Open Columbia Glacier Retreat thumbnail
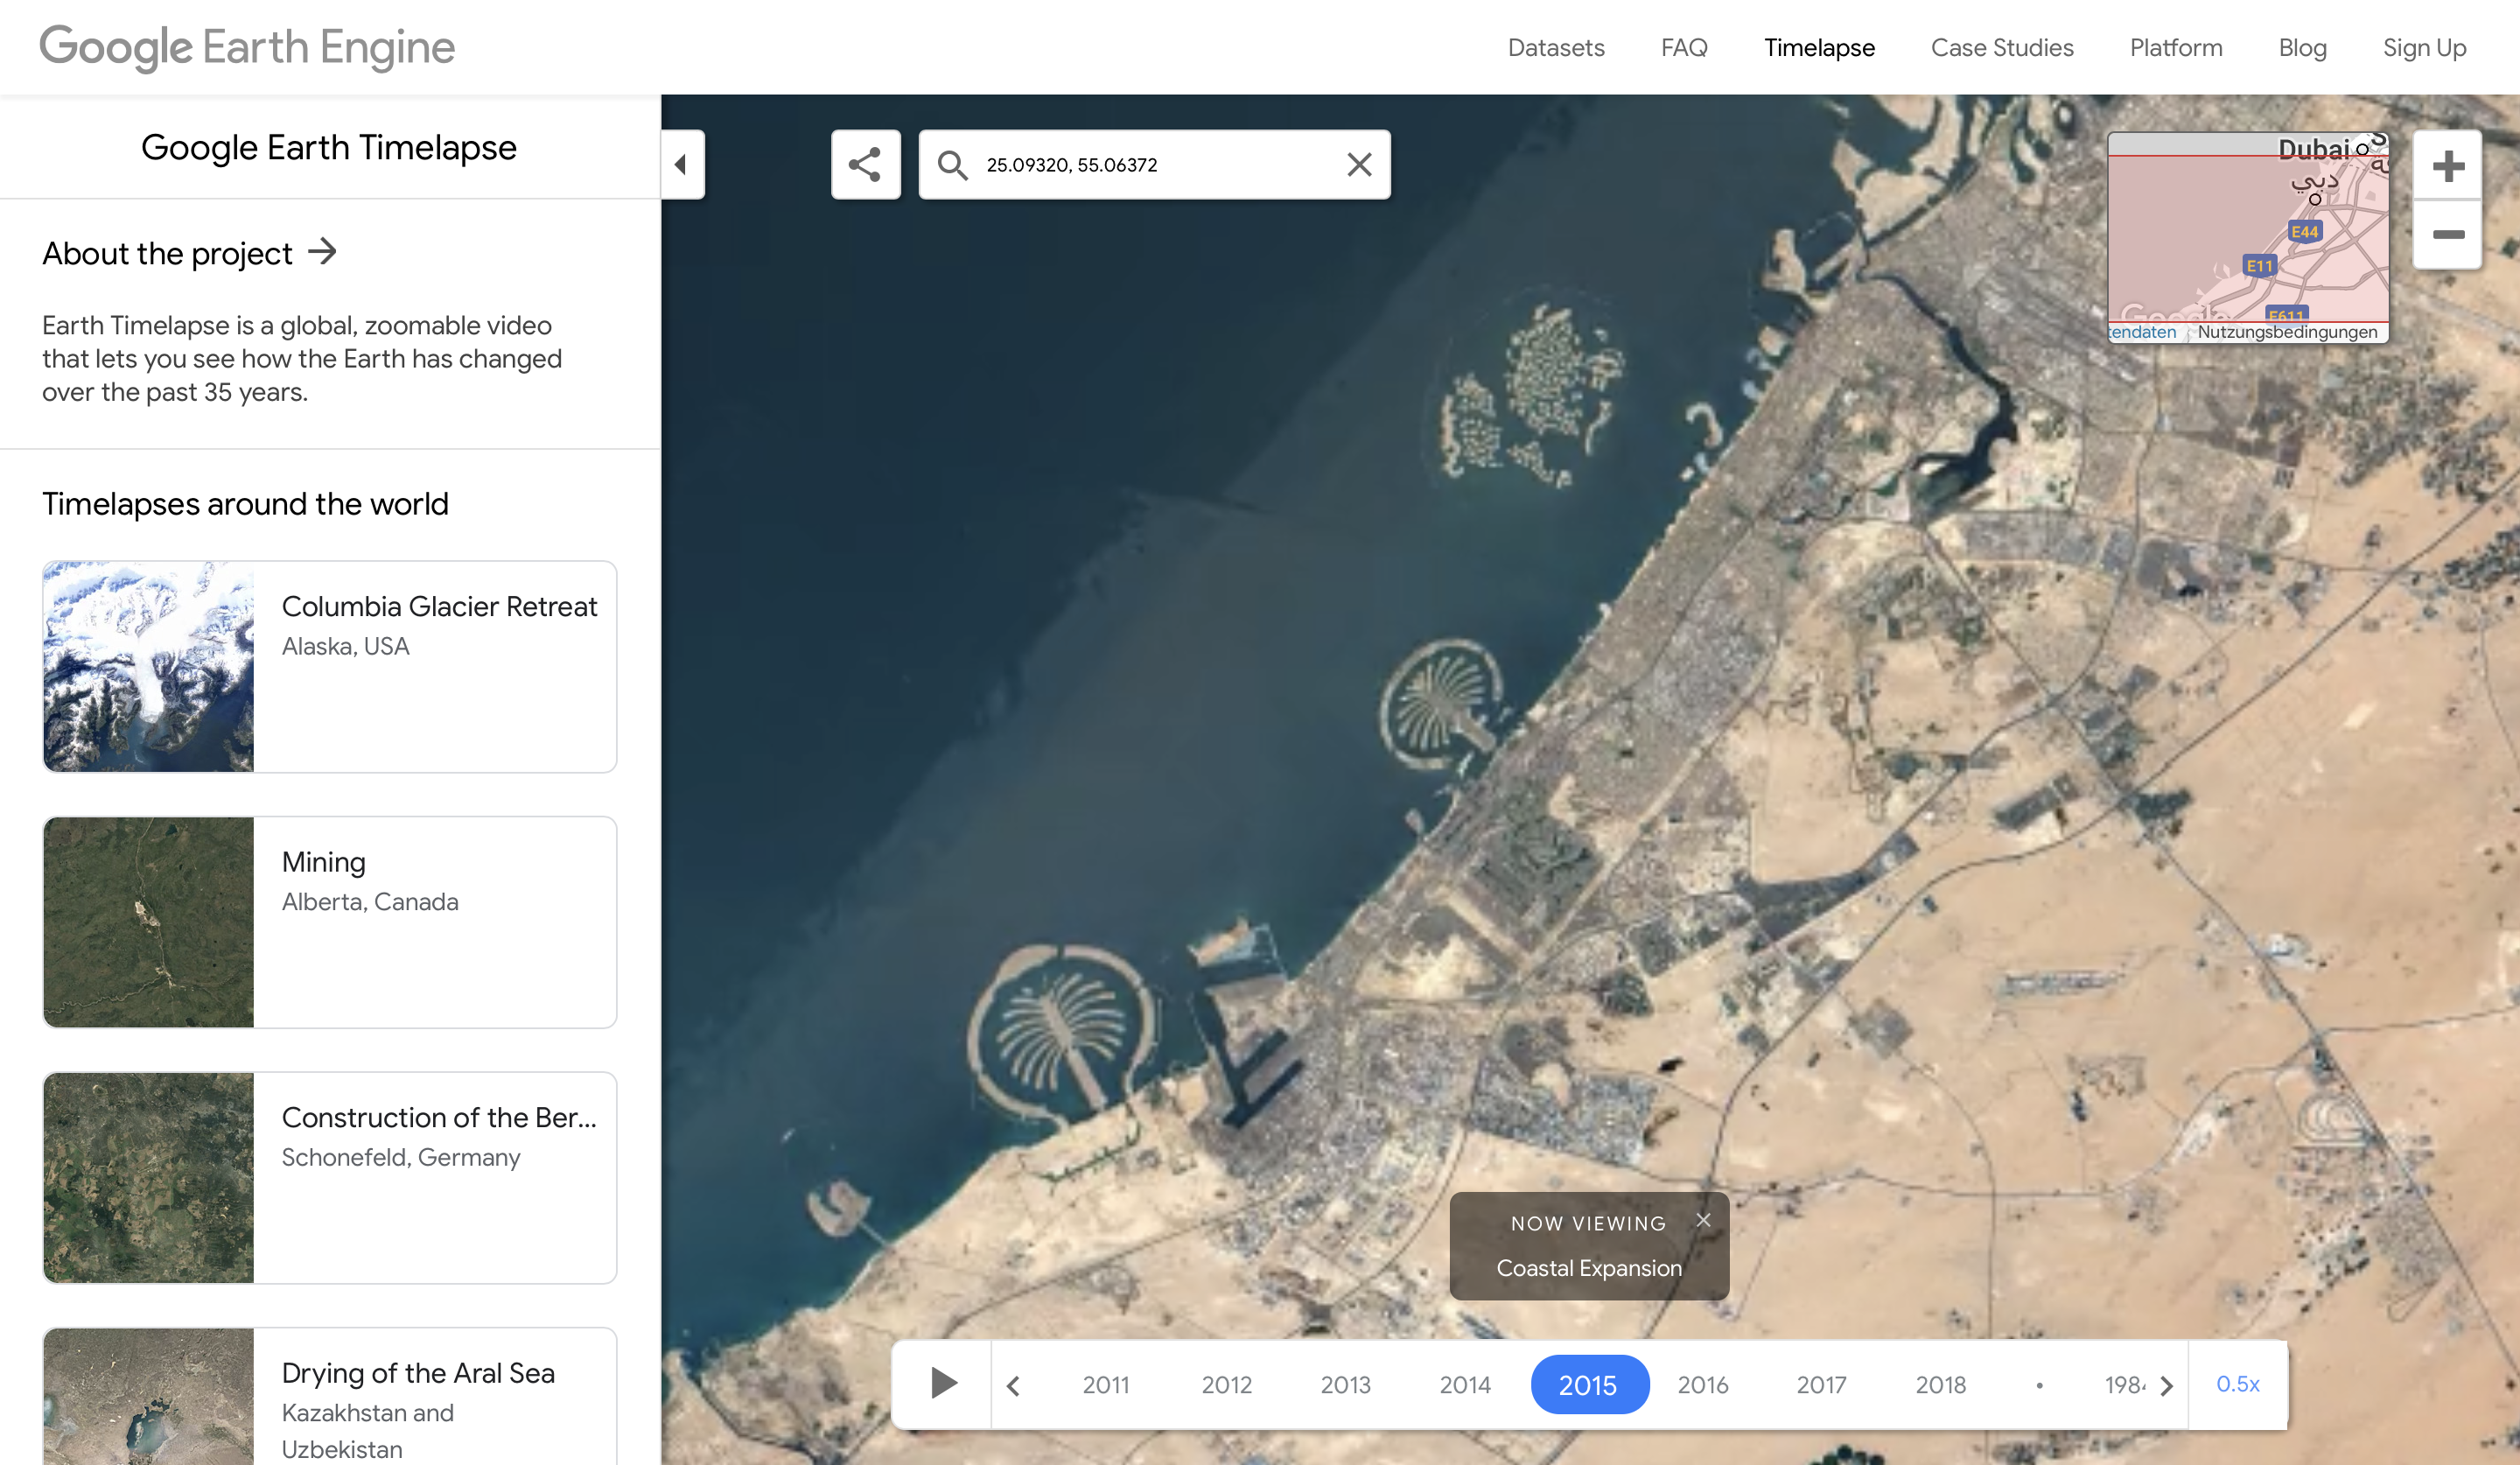2520x1465 pixels. 149,666
